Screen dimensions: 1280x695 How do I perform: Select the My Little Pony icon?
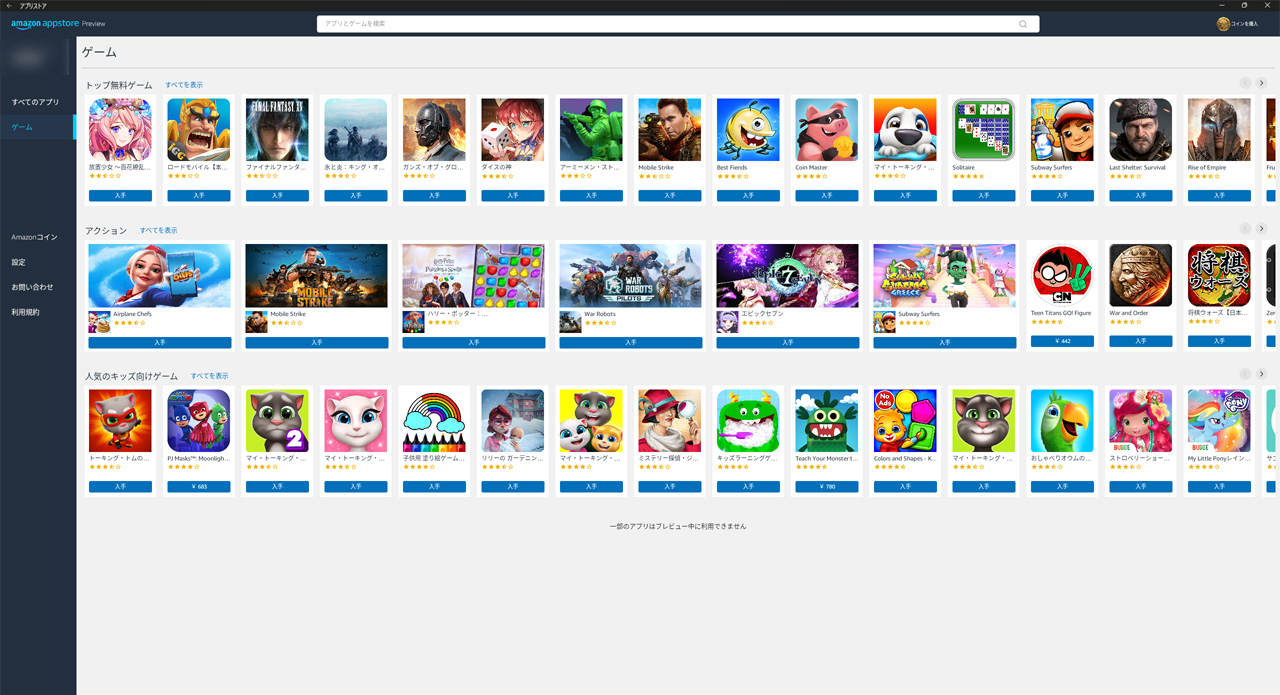[1219, 421]
